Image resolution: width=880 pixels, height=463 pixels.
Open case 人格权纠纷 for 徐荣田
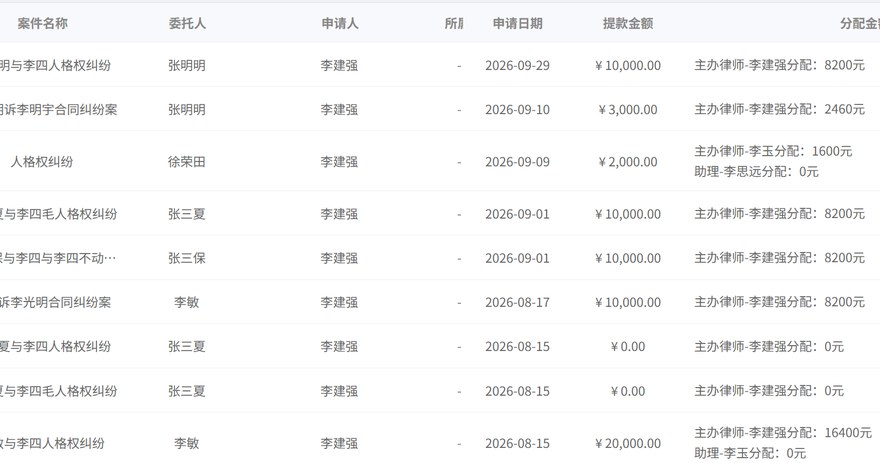42,162
